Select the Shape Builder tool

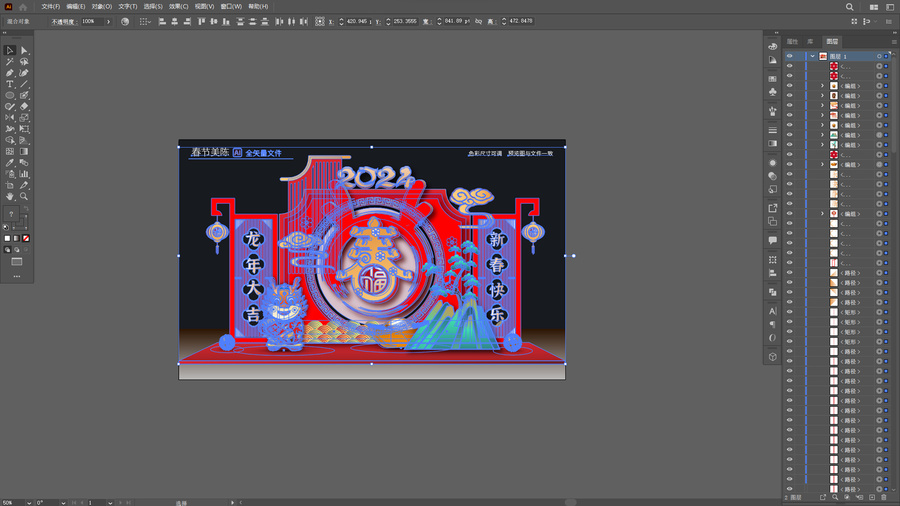10,140
